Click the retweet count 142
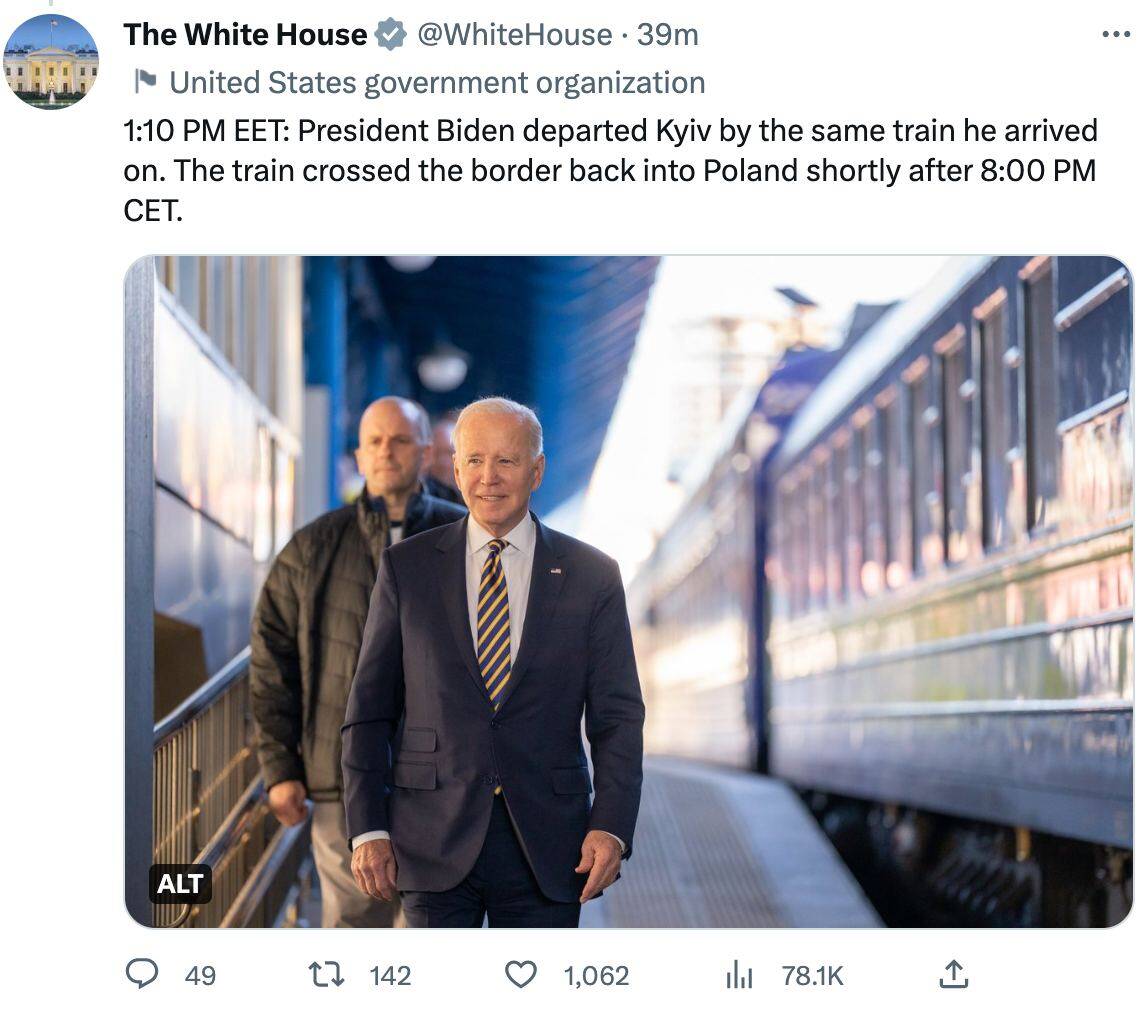 [x=390, y=975]
